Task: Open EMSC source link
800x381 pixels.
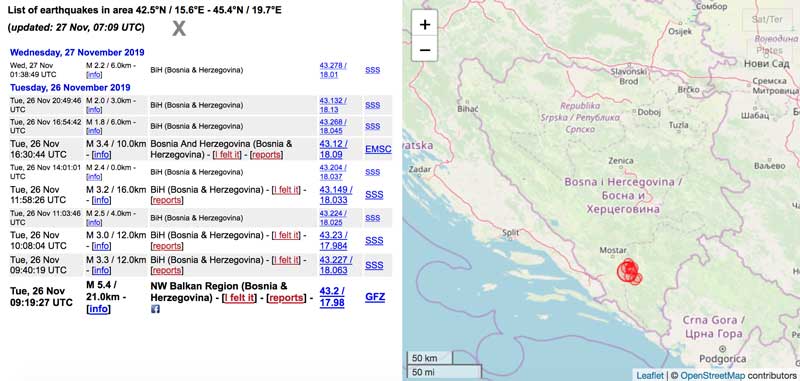Action: pos(378,149)
